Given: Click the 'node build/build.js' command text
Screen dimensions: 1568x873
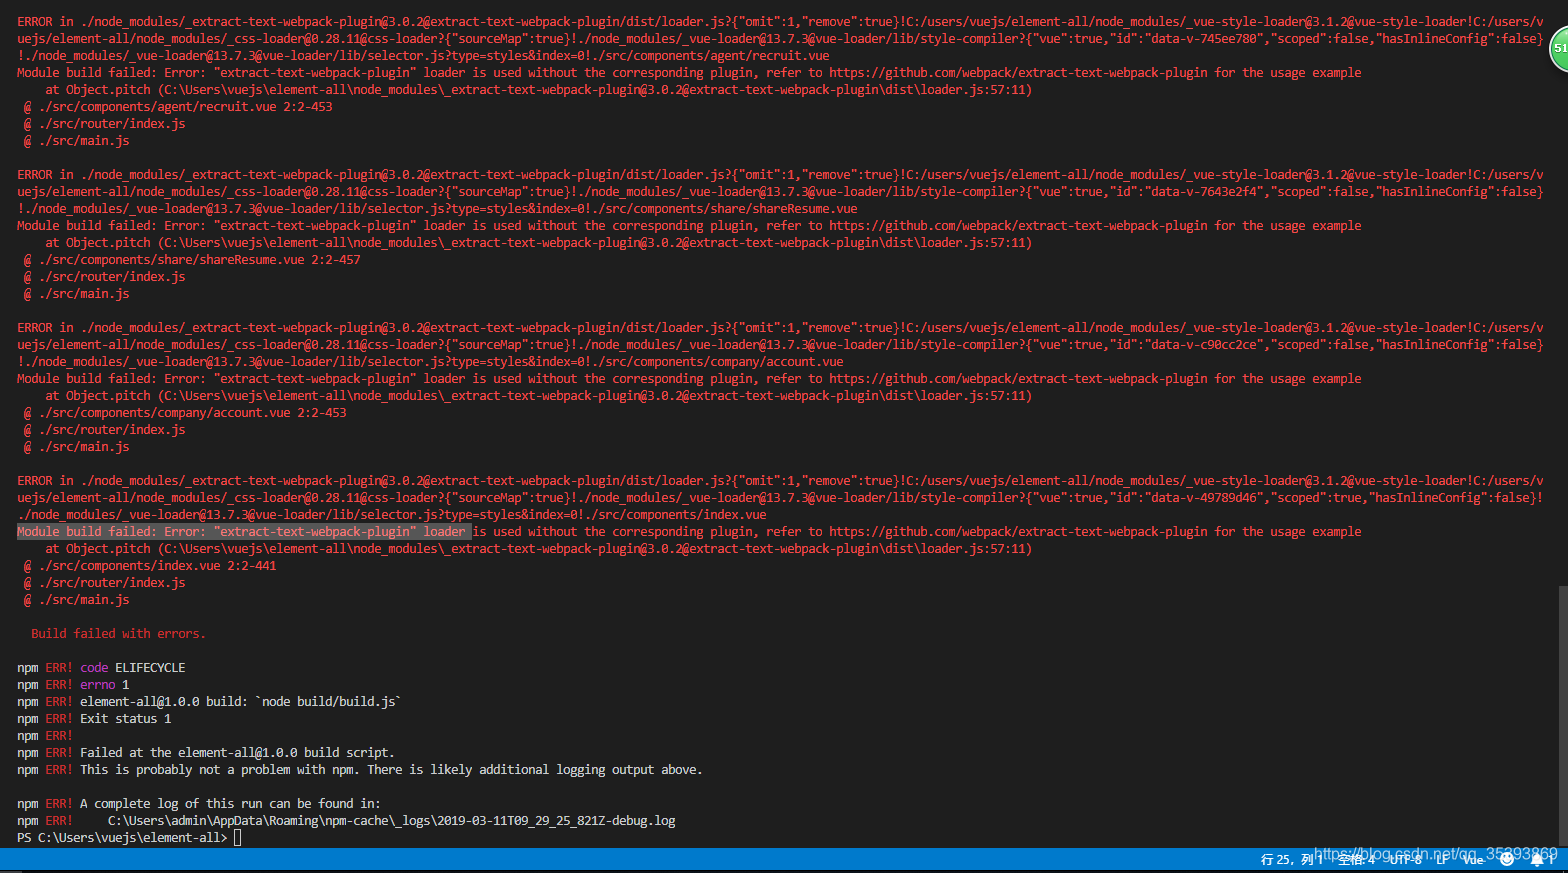Looking at the screenshot, I should coord(329,702).
